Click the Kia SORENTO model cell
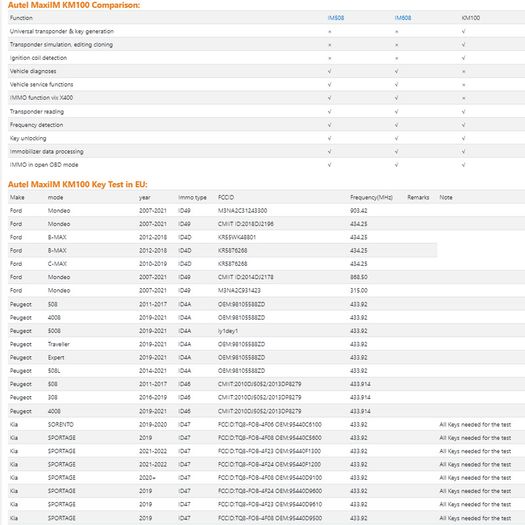This screenshot has height=525, width=525. 61,424
